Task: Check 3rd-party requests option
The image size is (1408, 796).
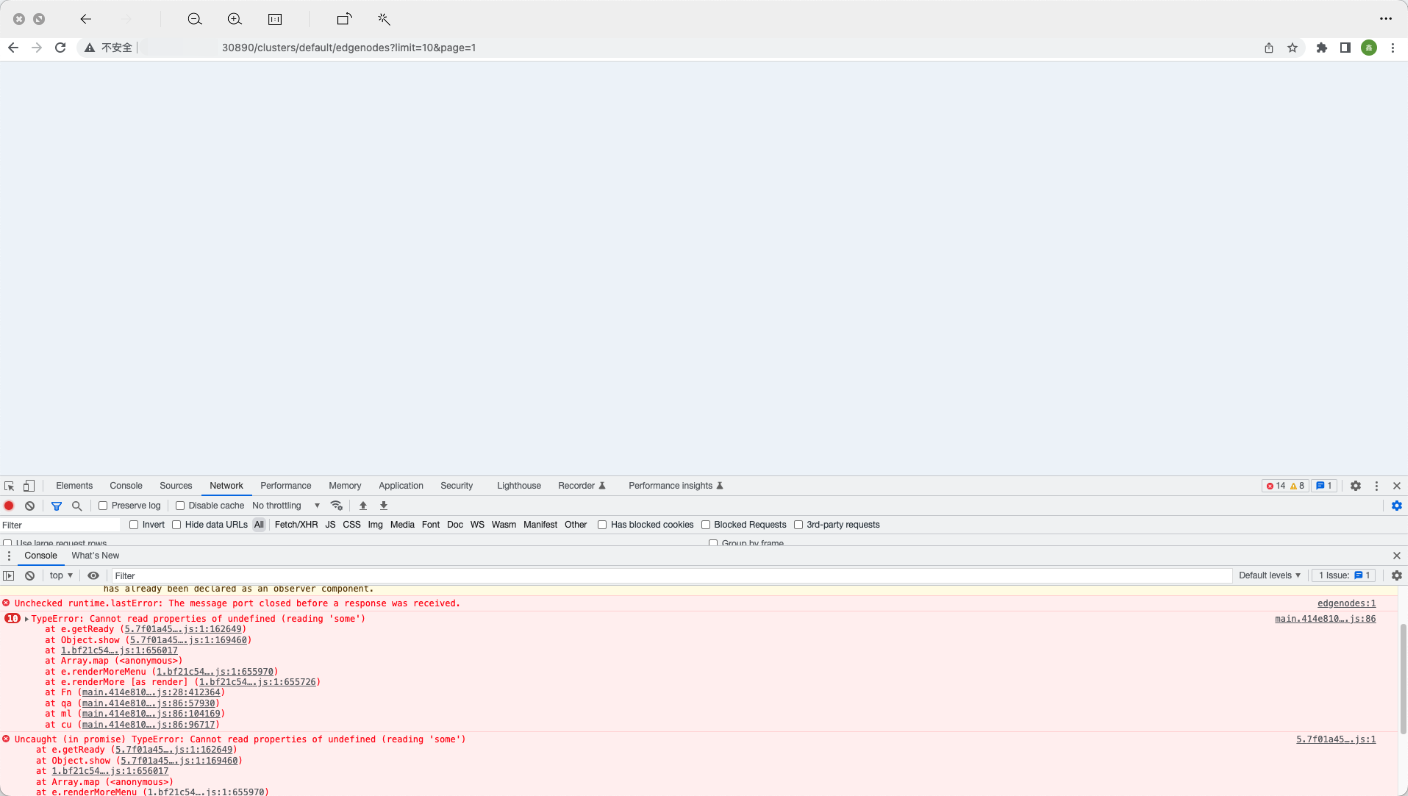Action: click(x=799, y=525)
